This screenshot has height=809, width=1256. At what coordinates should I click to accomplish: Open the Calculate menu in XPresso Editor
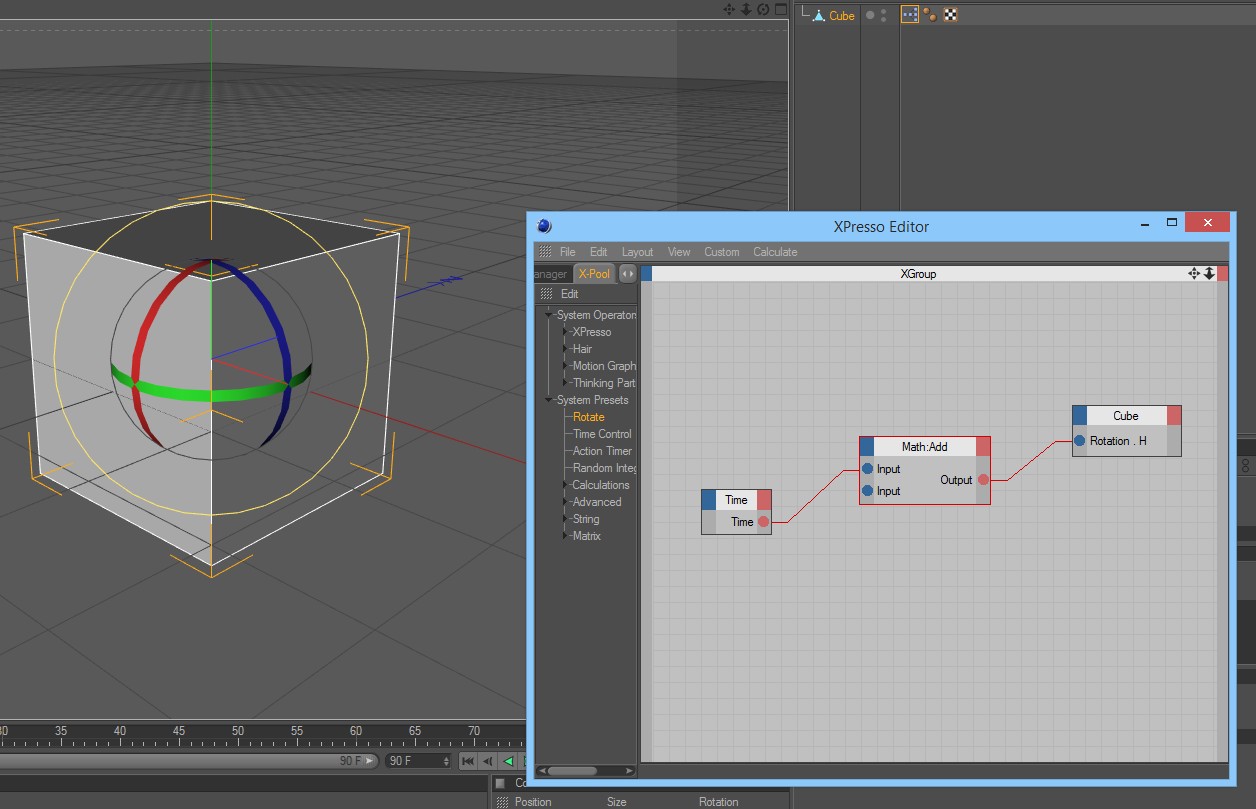click(774, 252)
